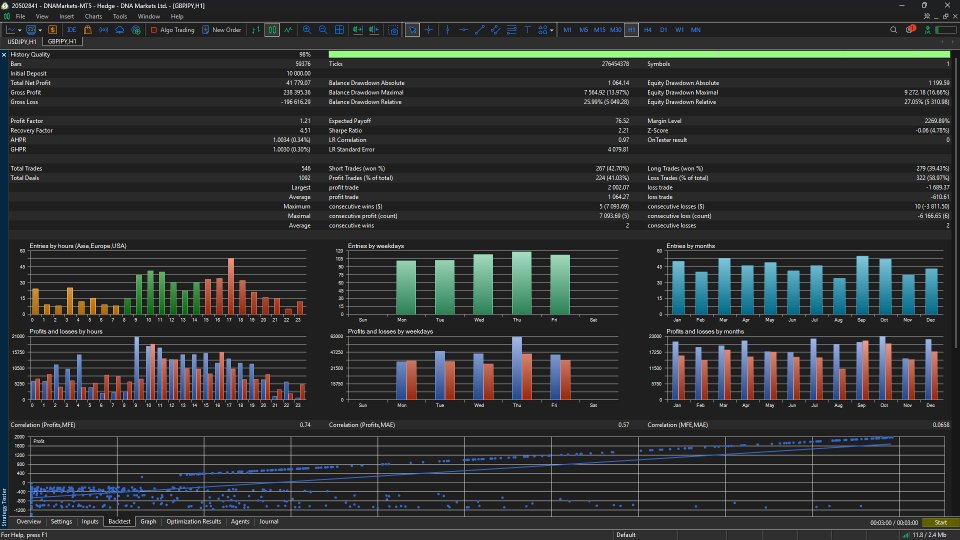Image resolution: width=960 pixels, height=540 pixels.
Task: Open the Market Watch dollar icon
Action: tap(53, 30)
